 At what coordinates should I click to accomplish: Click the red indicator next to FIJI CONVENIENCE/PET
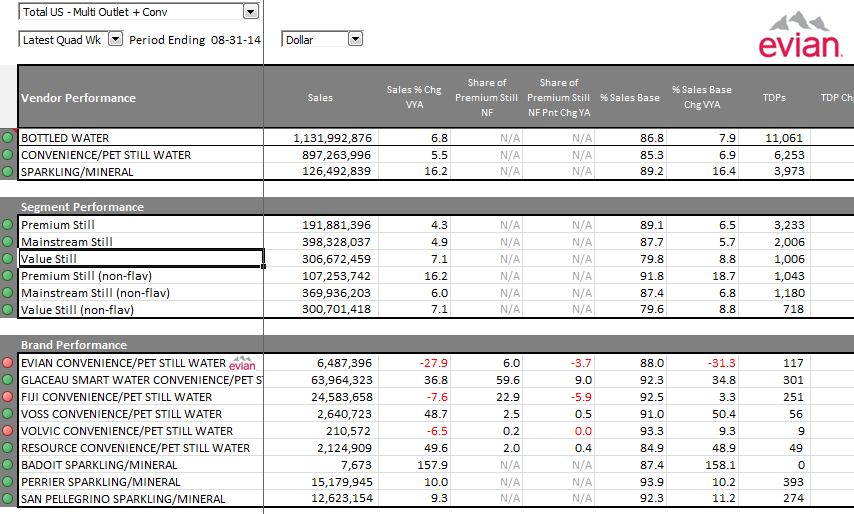(x=8, y=397)
